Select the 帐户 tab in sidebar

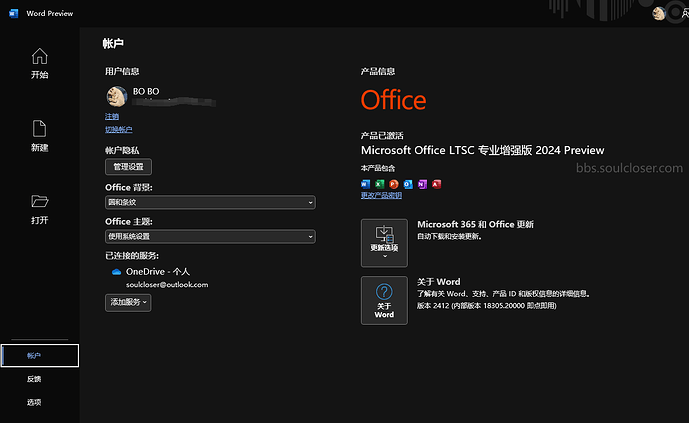(x=40, y=355)
